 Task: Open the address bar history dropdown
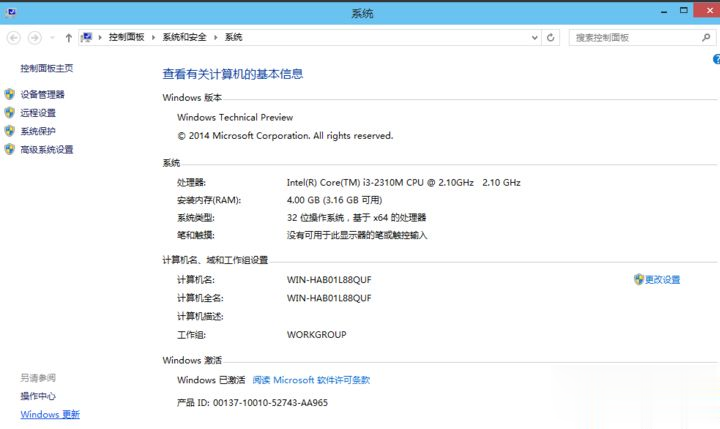pyautogui.click(x=534, y=38)
